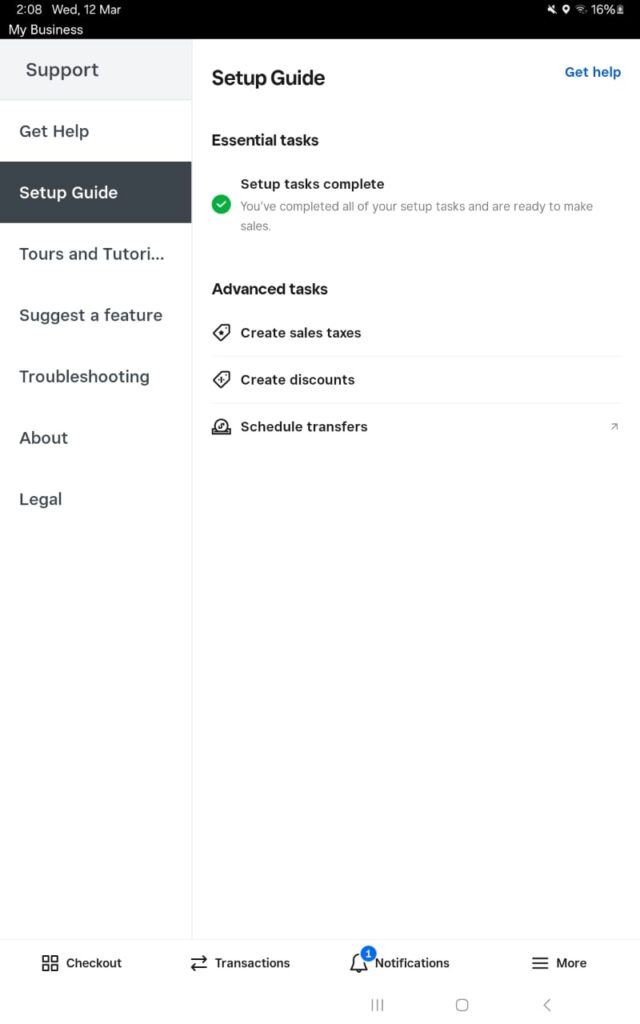
Task: Open the Legal section
Action: tap(41, 499)
